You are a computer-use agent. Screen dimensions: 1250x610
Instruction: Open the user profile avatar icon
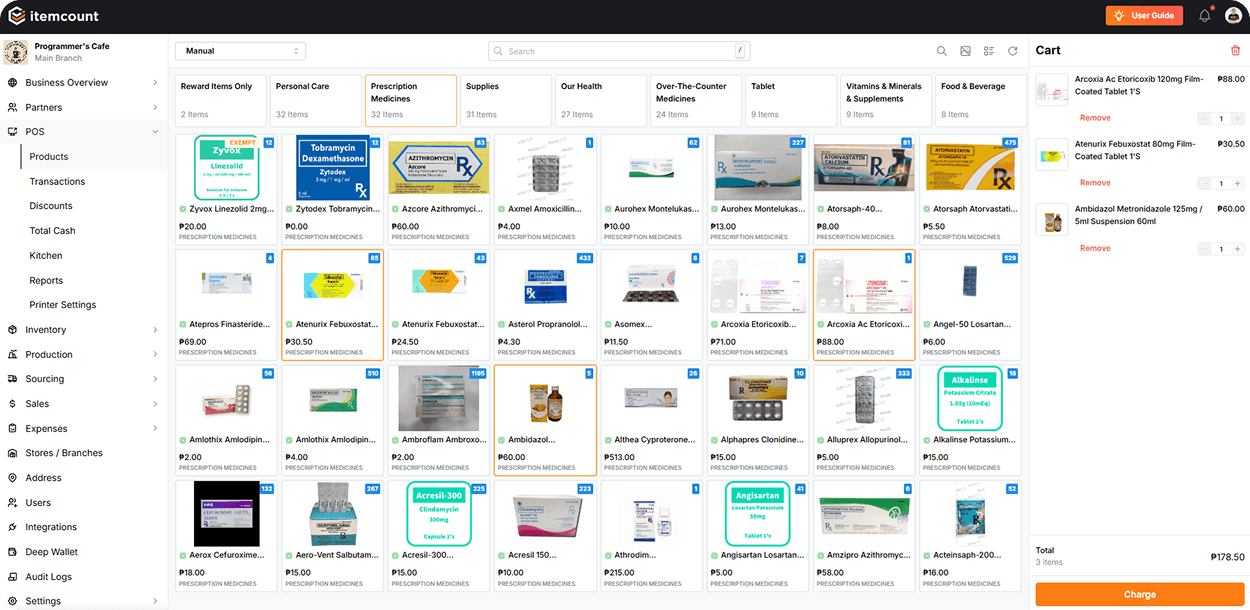coord(1233,15)
